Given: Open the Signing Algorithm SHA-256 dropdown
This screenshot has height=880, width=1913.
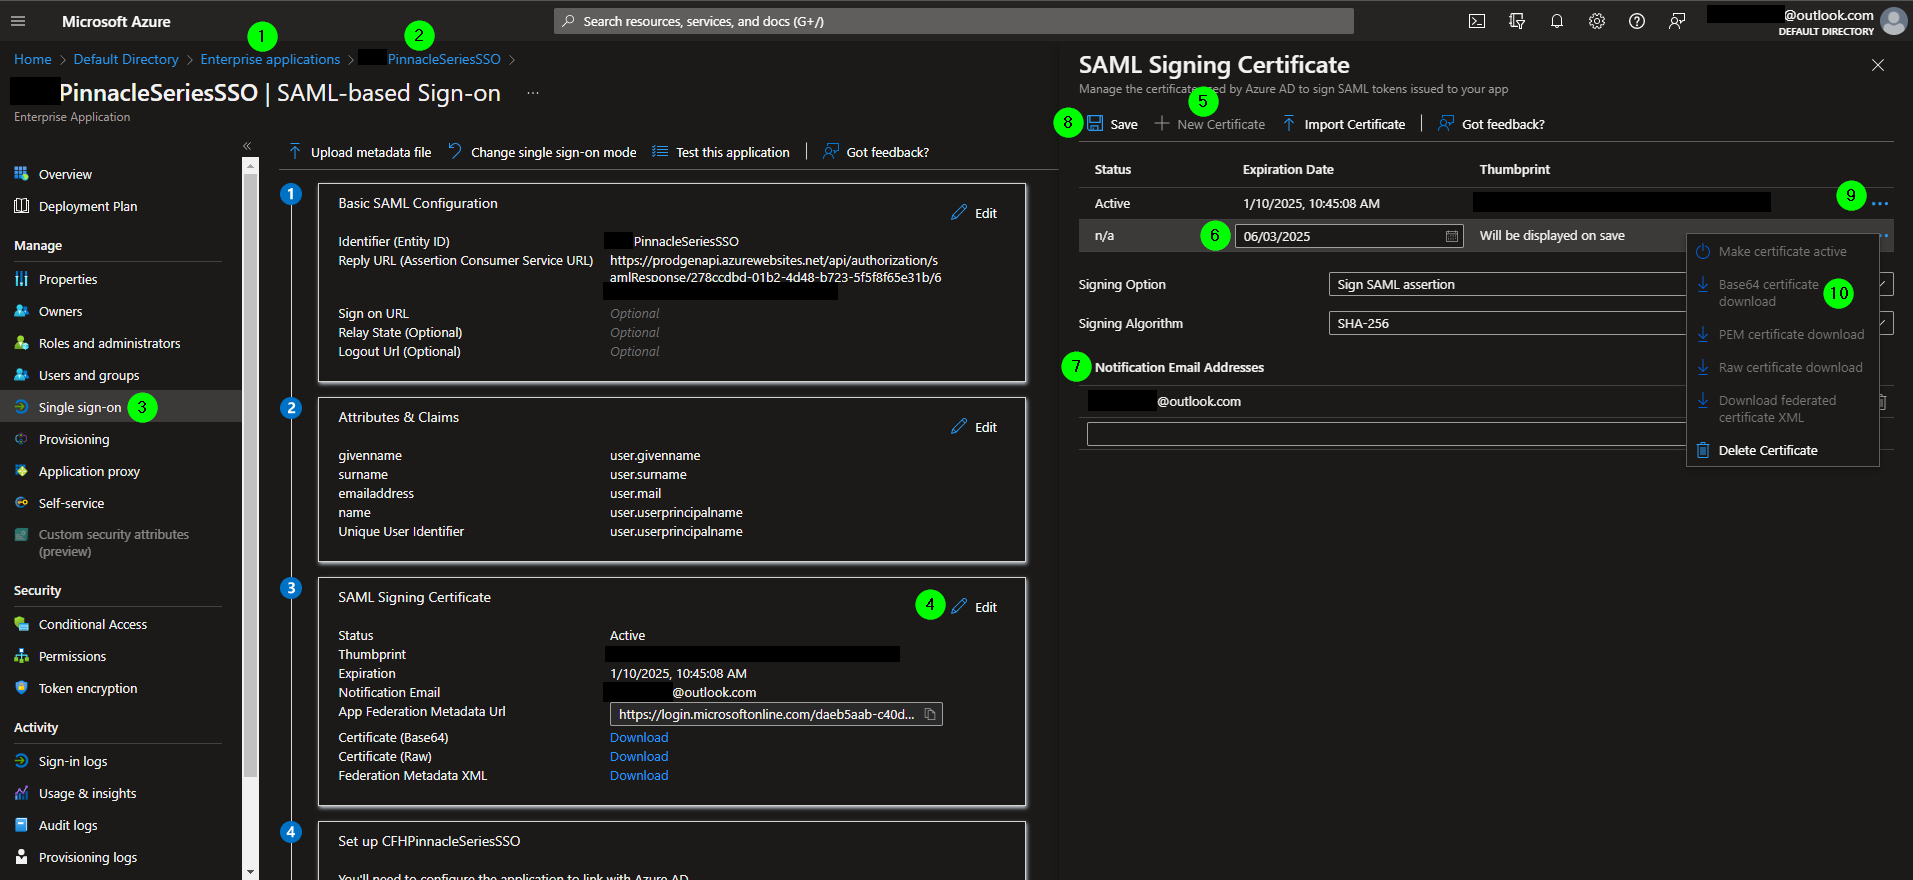Looking at the screenshot, I should coord(1611,323).
